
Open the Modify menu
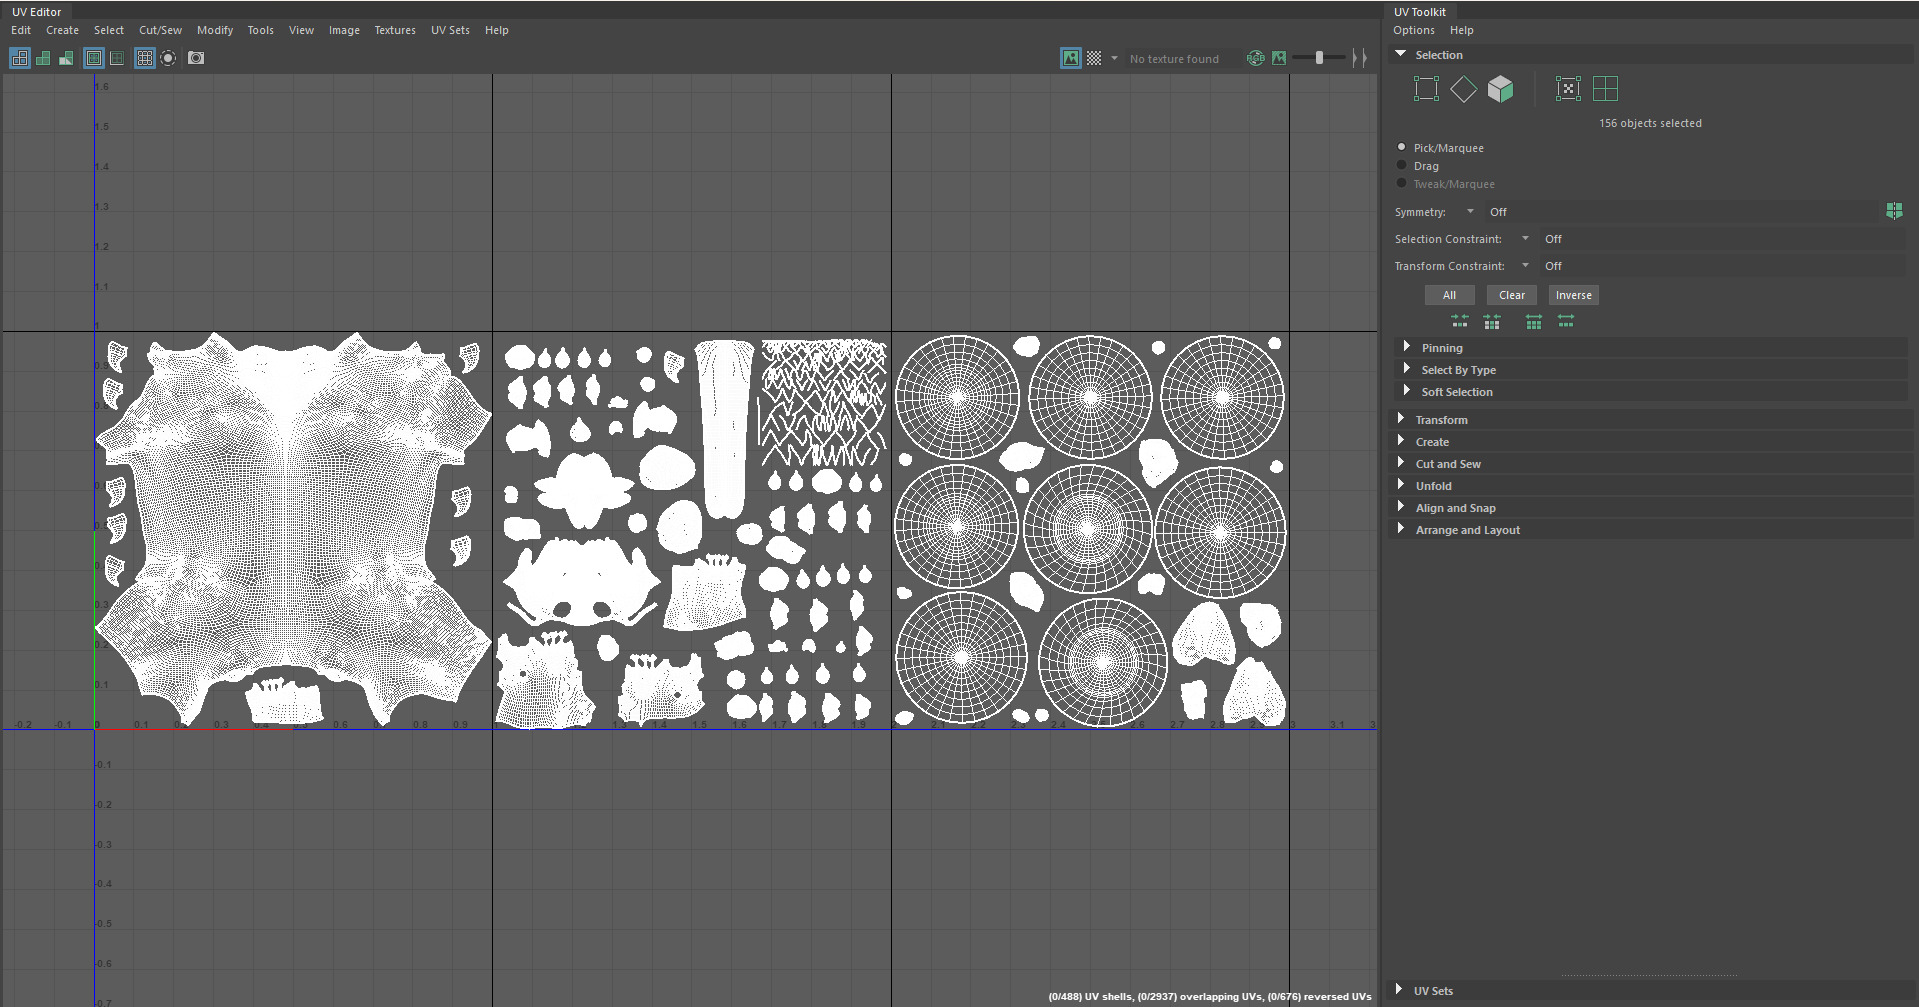pos(215,30)
